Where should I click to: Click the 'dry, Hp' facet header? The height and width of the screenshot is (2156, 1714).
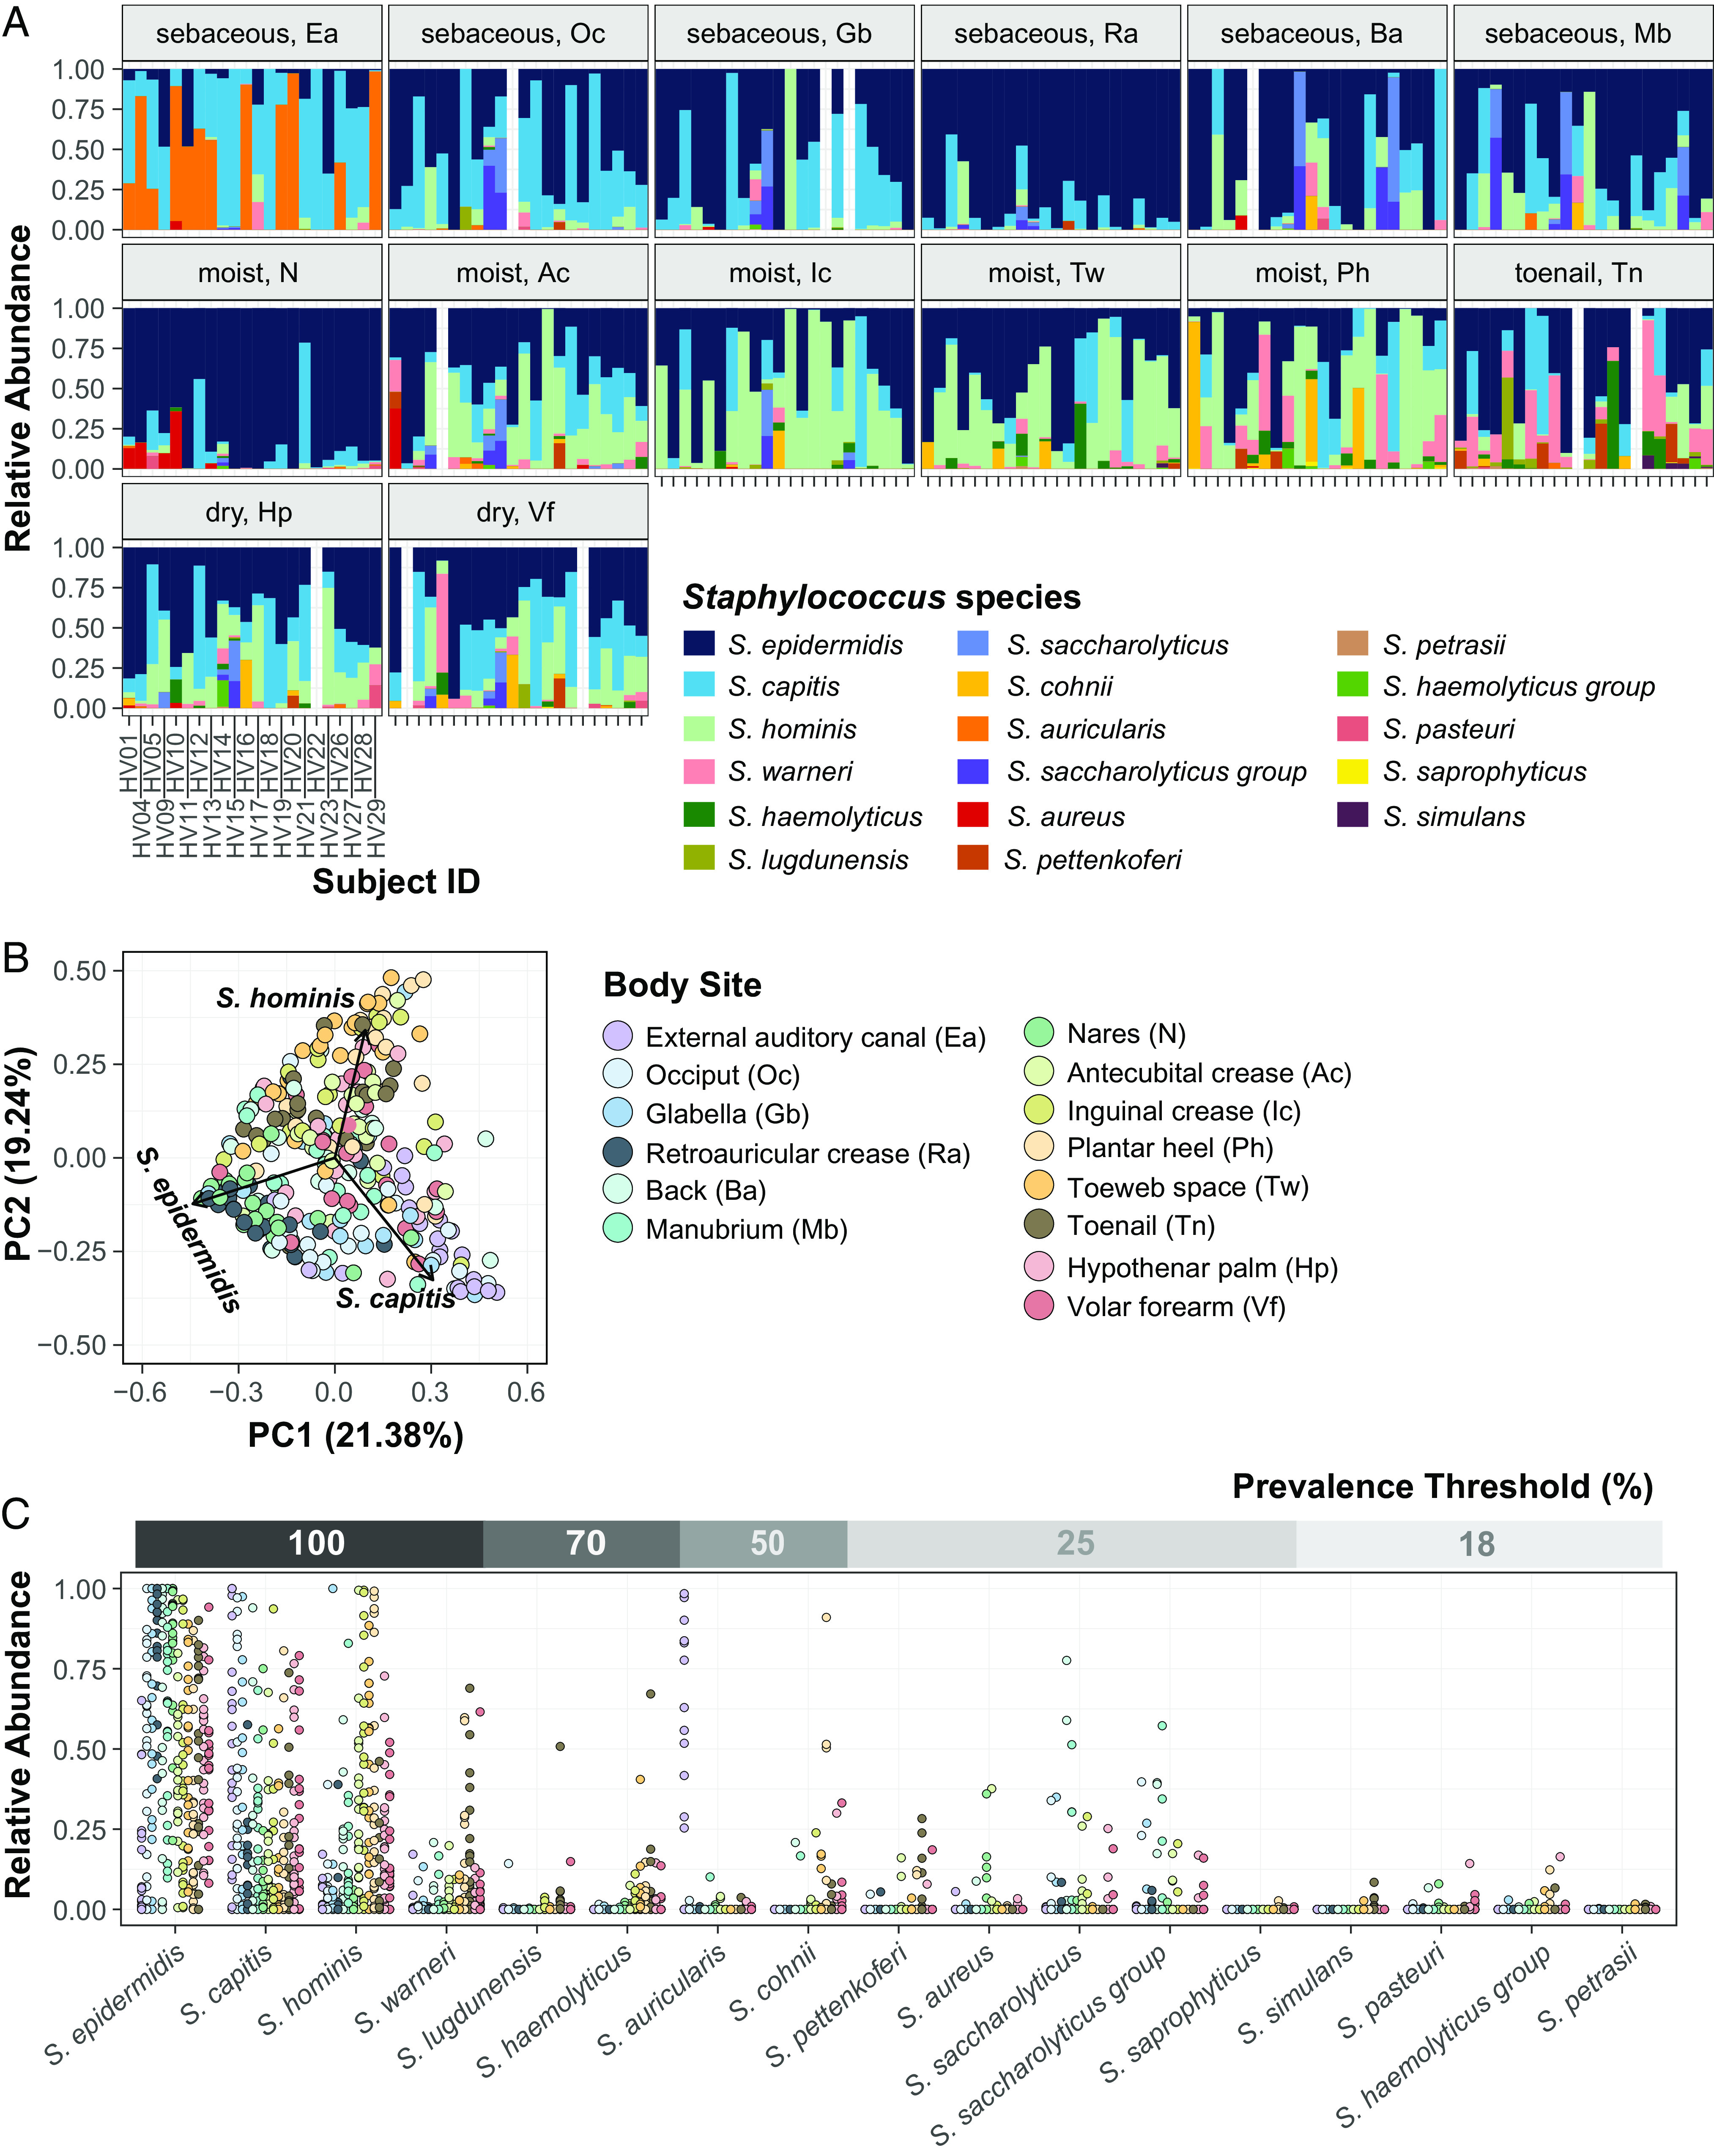[252, 512]
